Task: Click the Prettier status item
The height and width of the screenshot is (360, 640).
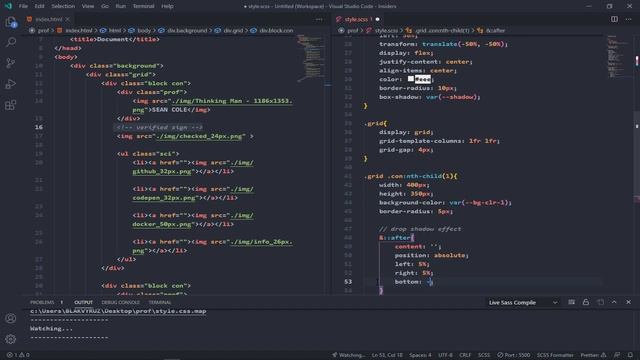Action: pos(593,355)
